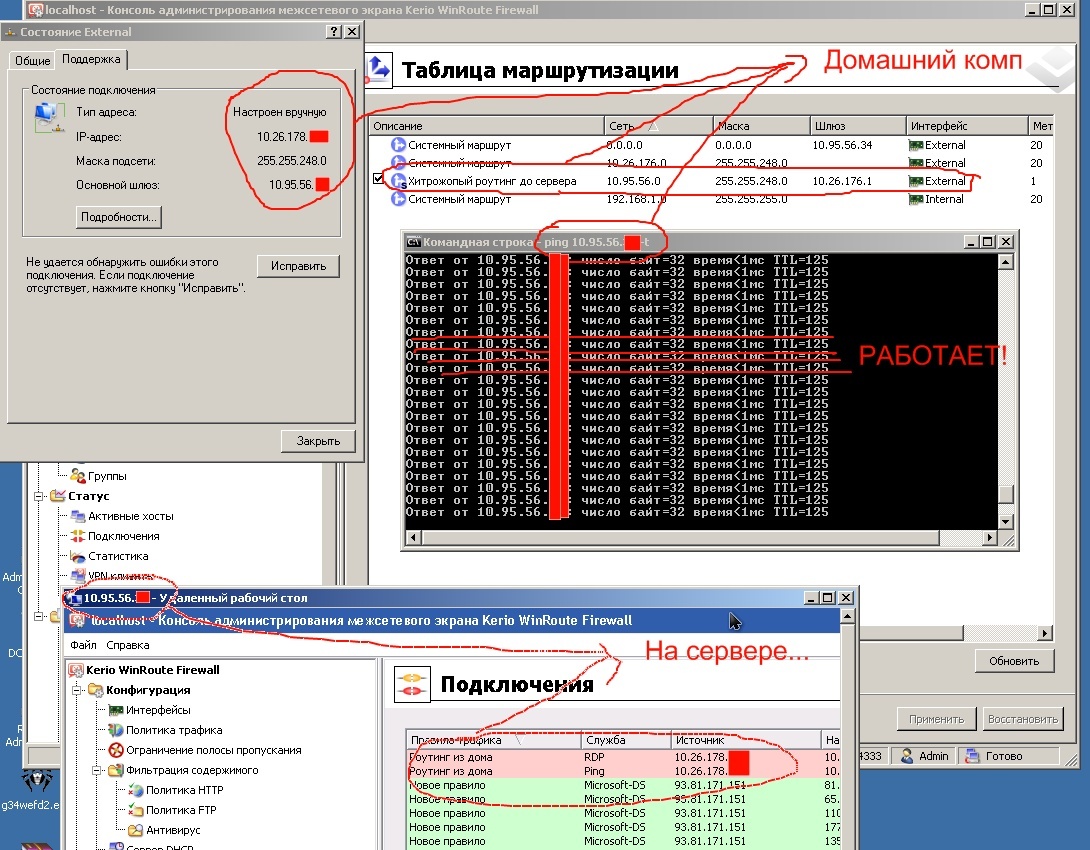This screenshot has height=850, width=1090.
Task: Click Подключения icon in the Статус tree
Action: pyautogui.click(x=78, y=536)
